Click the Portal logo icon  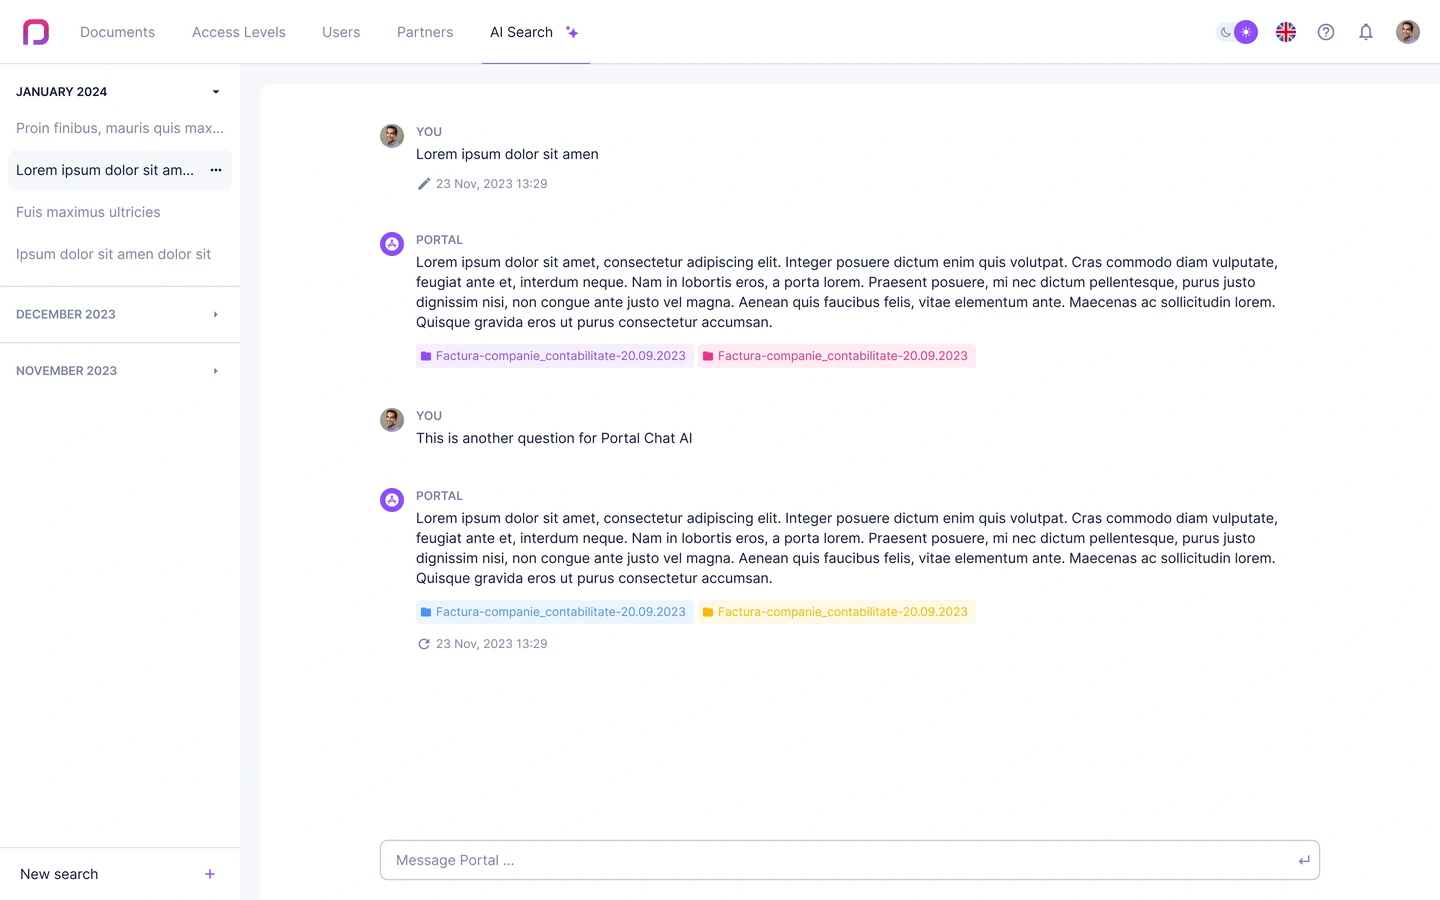(x=36, y=32)
